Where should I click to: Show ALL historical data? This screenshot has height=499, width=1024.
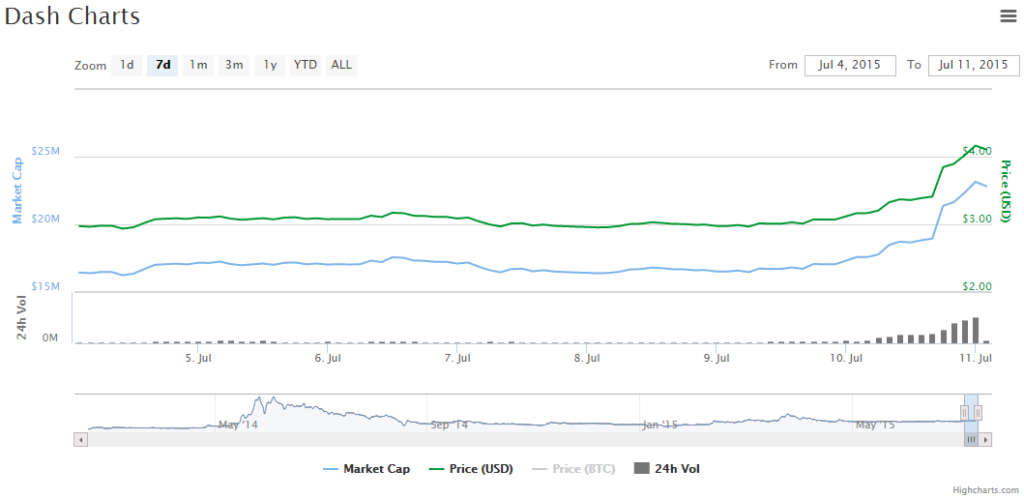click(341, 65)
